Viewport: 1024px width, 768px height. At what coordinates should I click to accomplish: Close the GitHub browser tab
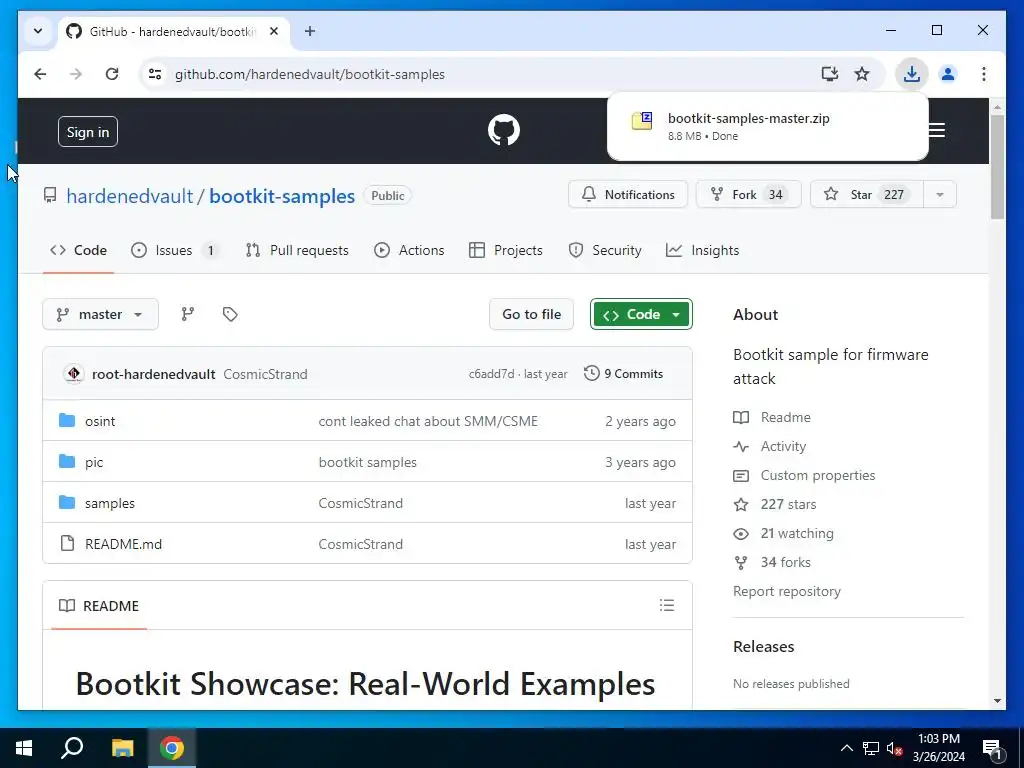[x=274, y=31]
